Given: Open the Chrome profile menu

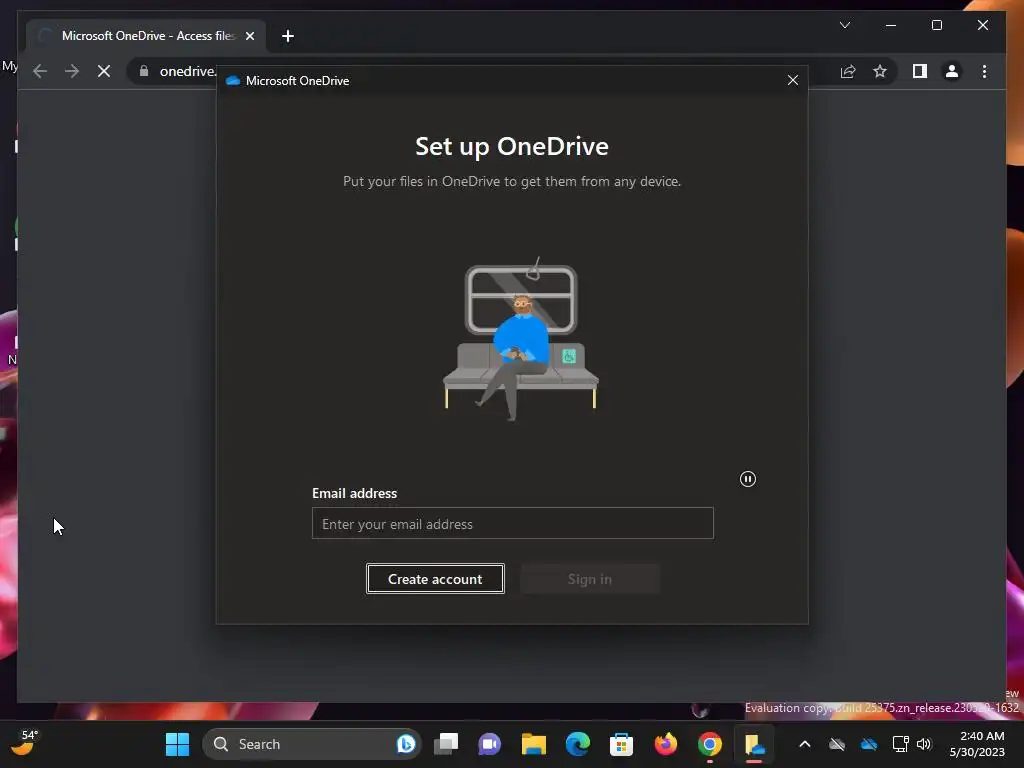Looking at the screenshot, I should tap(952, 71).
